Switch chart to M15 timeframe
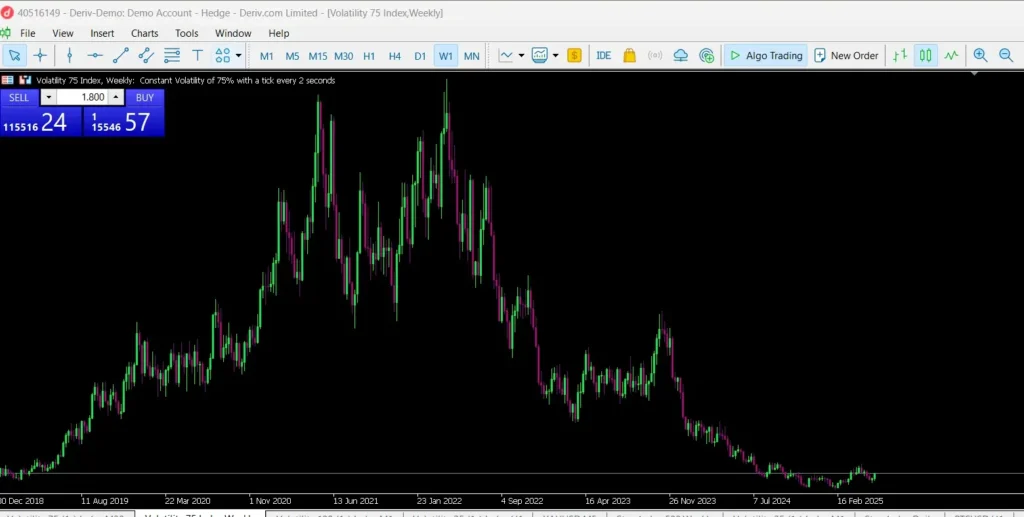Viewport: 1024px width, 517px height. pyautogui.click(x=317, y=56)
